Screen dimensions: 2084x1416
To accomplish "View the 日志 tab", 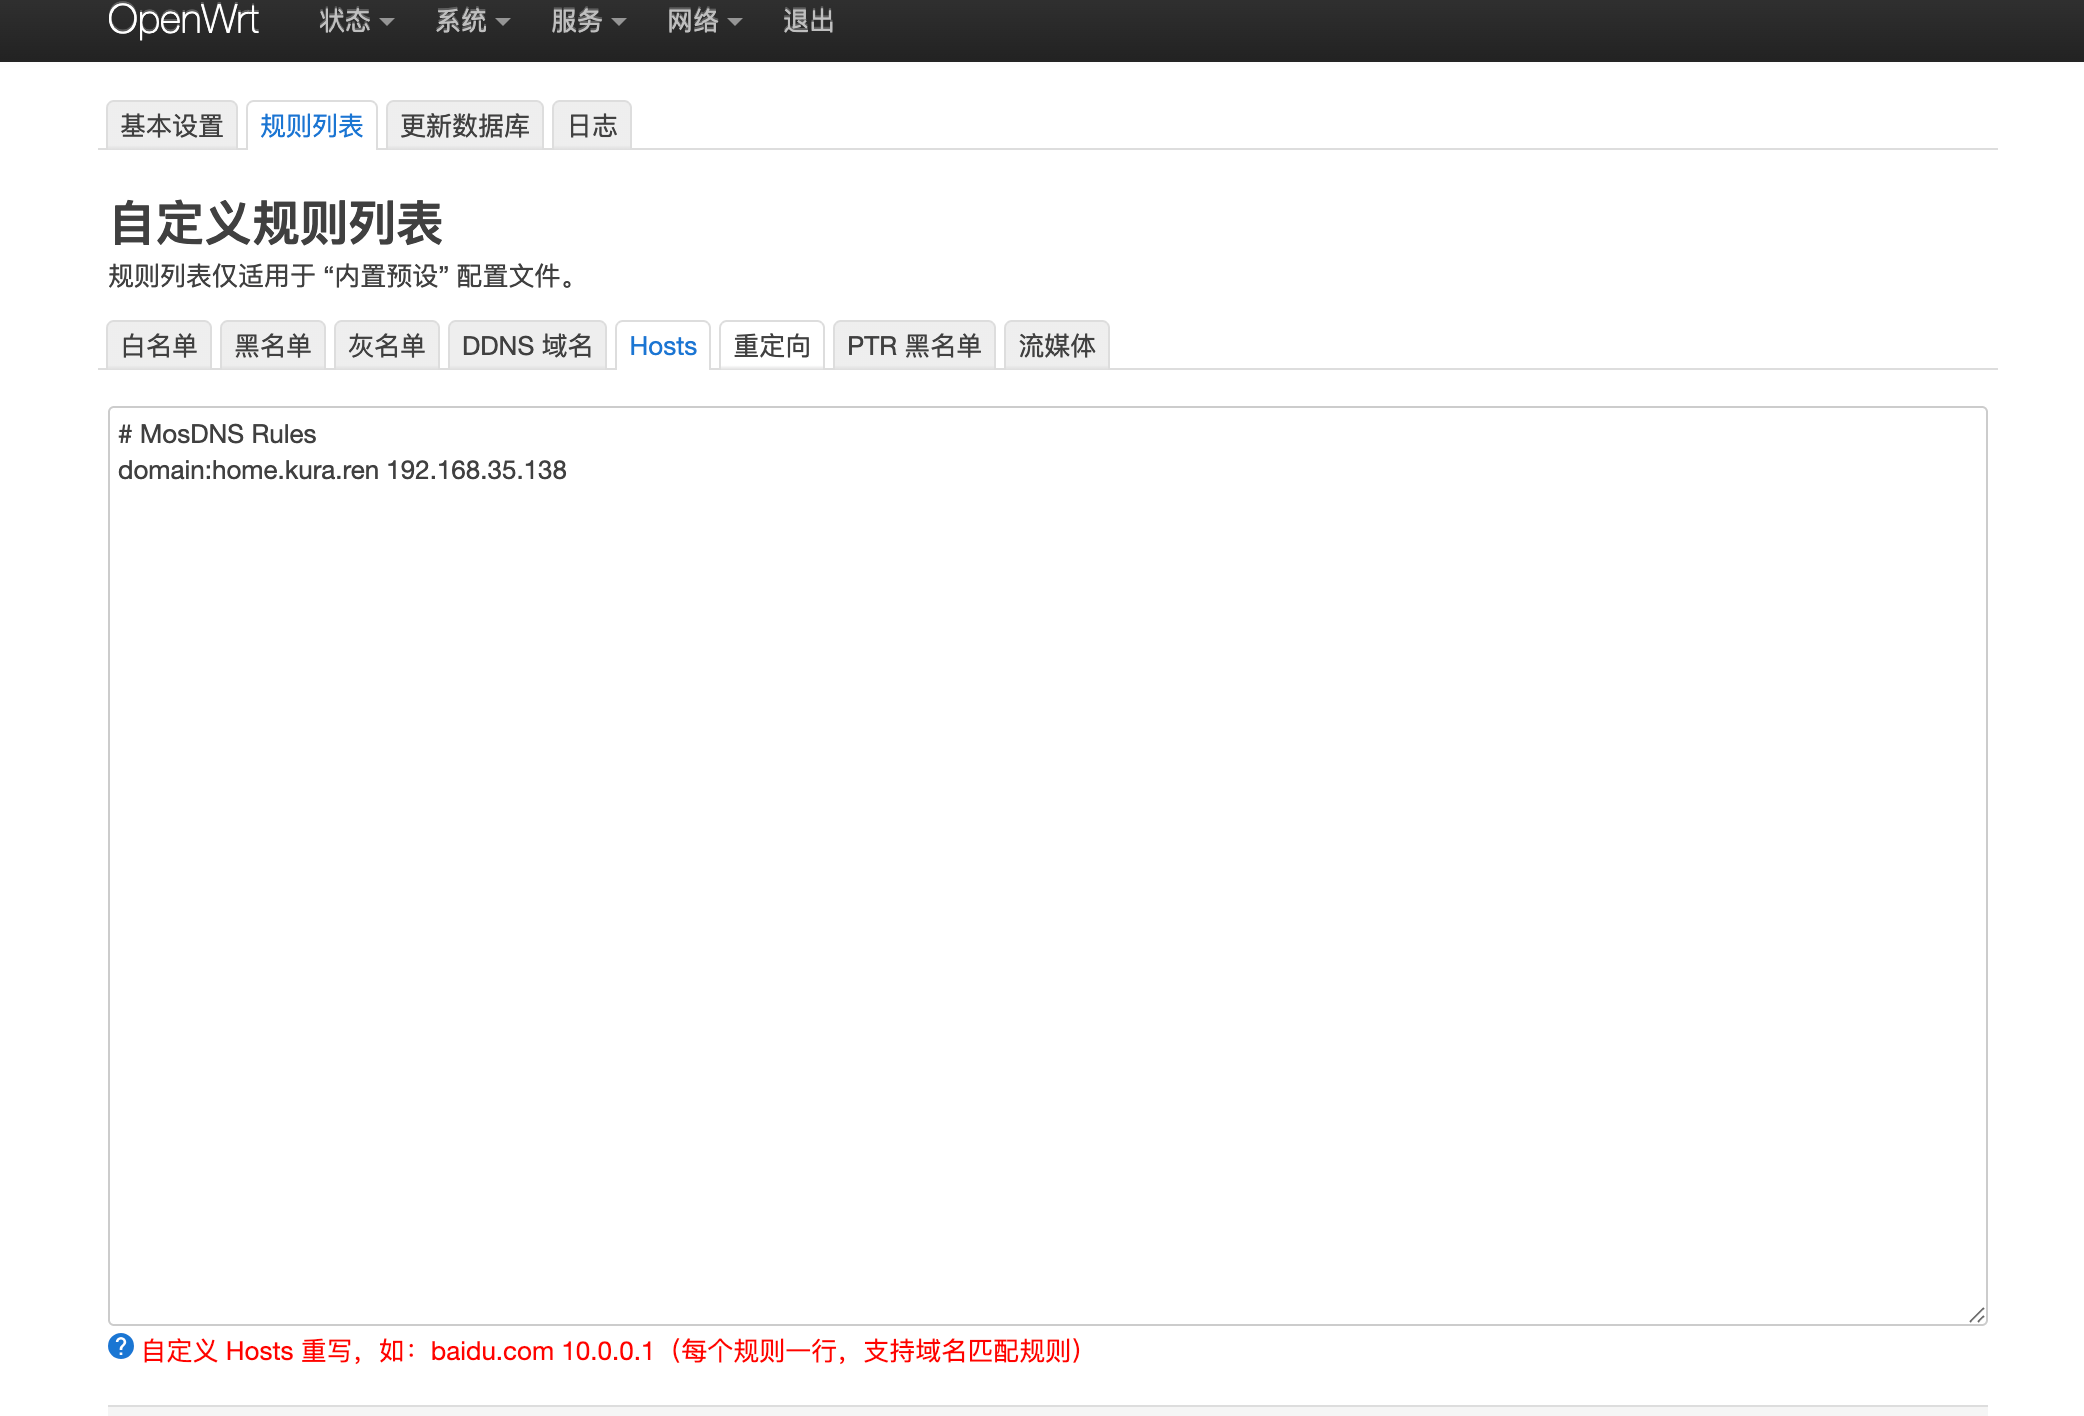I will click(x=591, y=125).
